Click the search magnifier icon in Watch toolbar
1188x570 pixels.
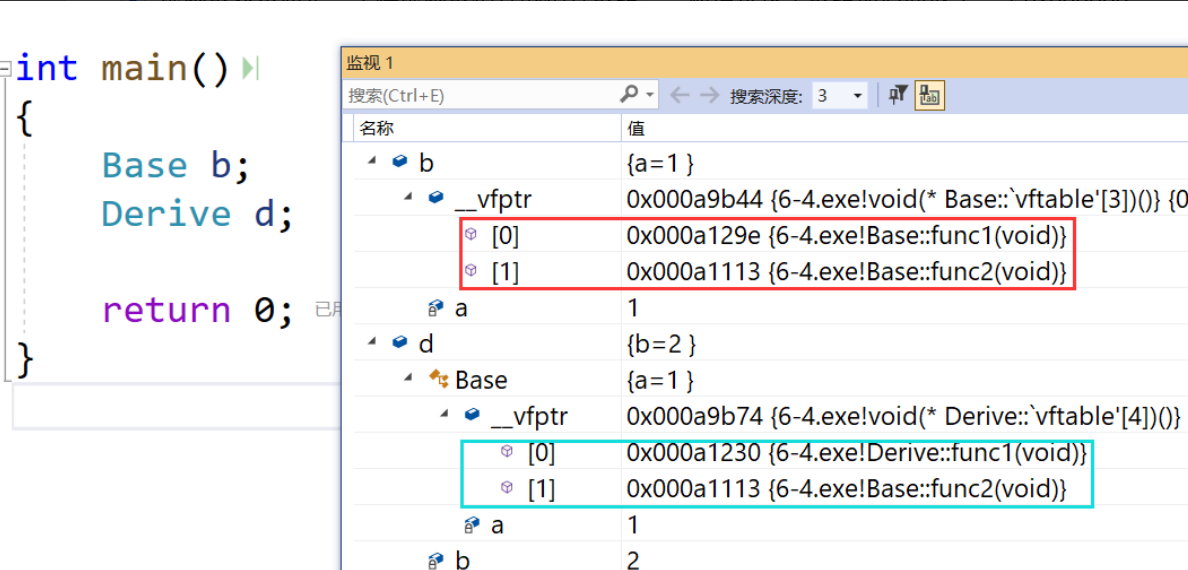pyautogui.click(x=629, y=95)
